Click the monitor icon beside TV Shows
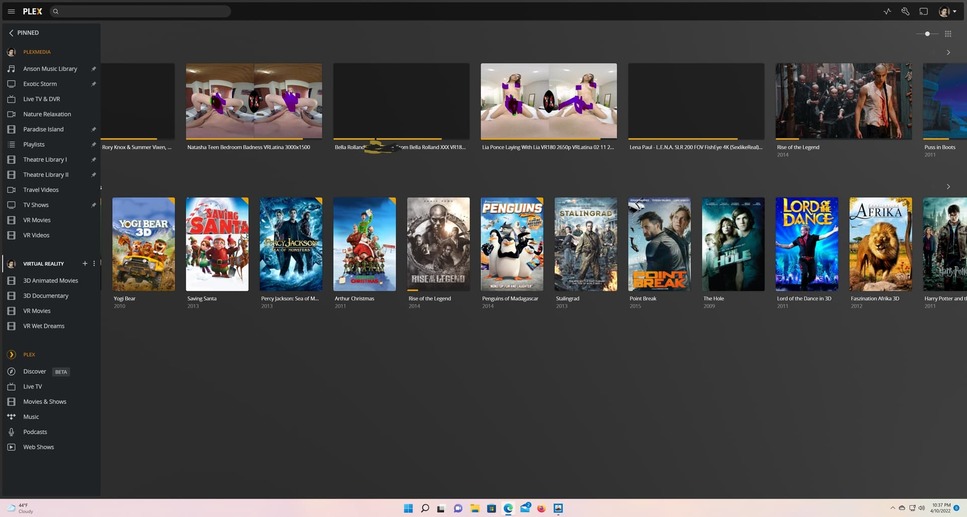 tap(11, 205)
